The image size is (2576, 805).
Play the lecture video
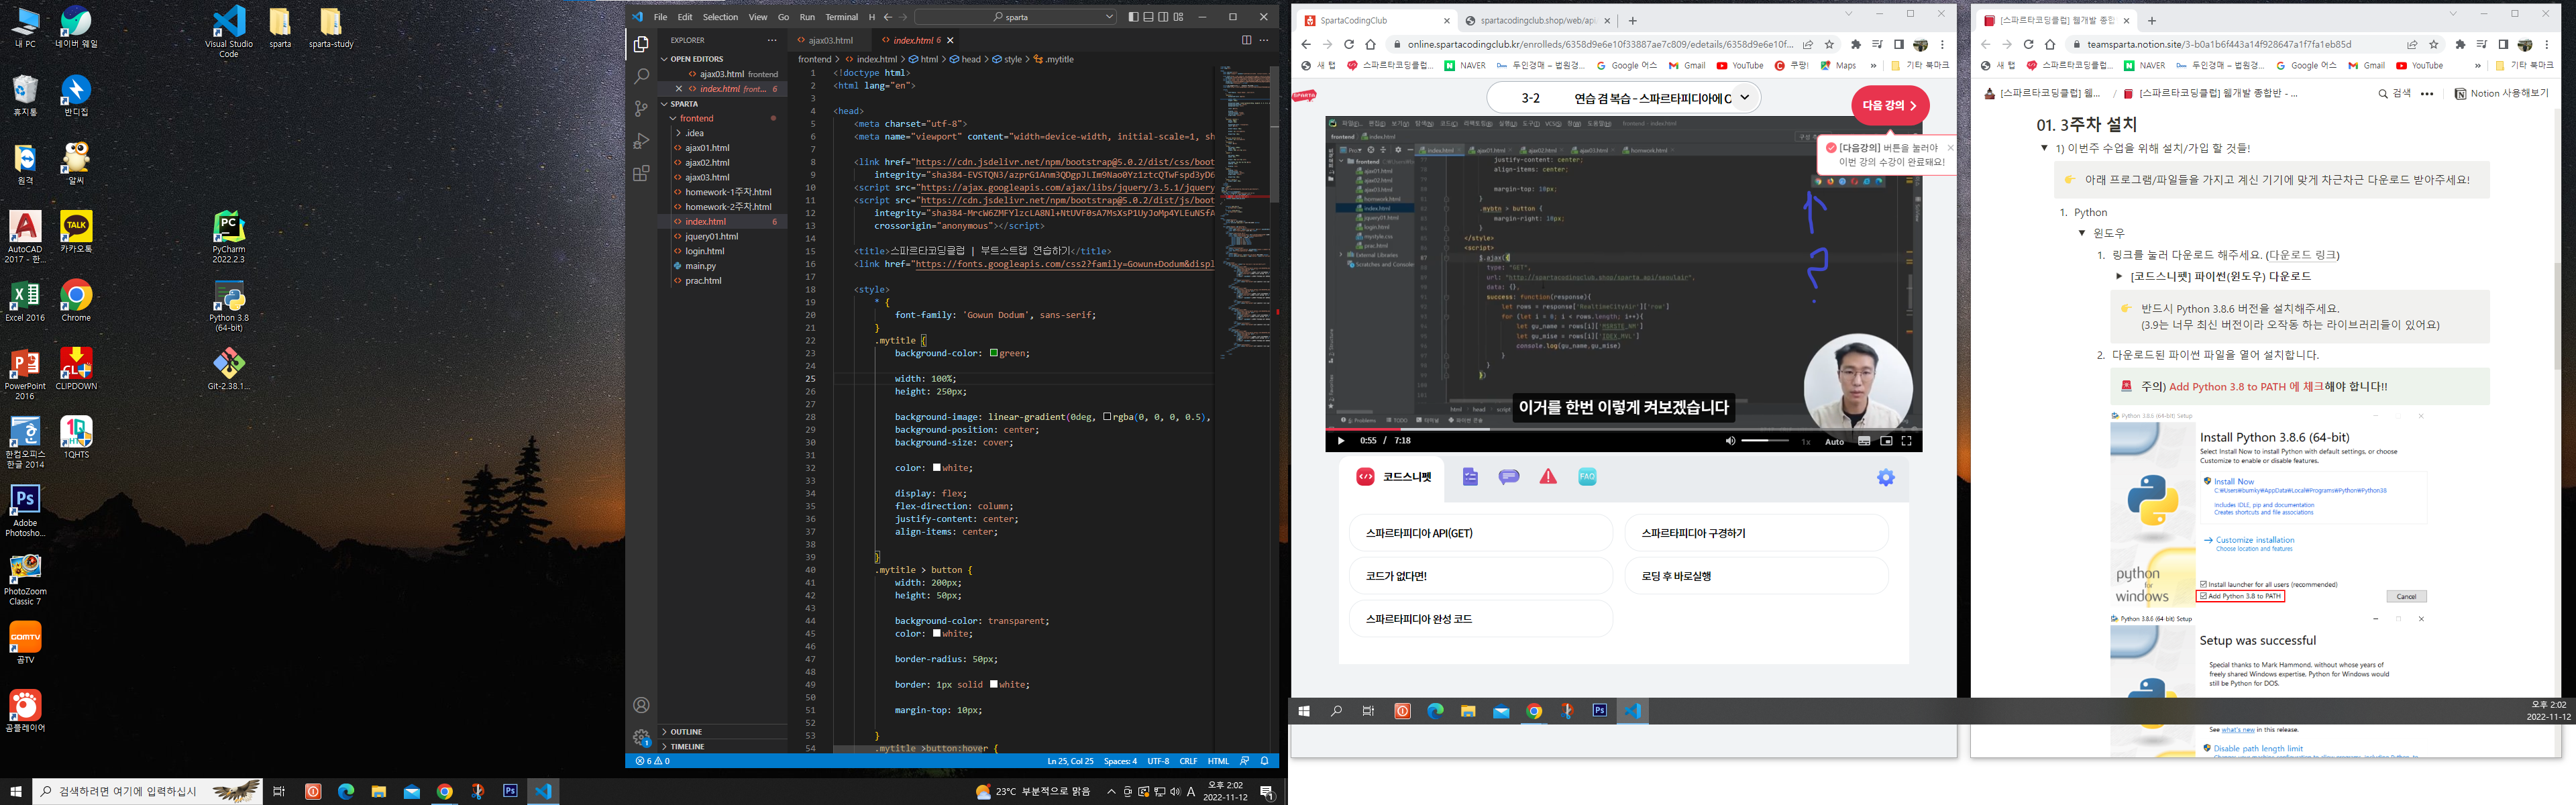pos(1341,441)
